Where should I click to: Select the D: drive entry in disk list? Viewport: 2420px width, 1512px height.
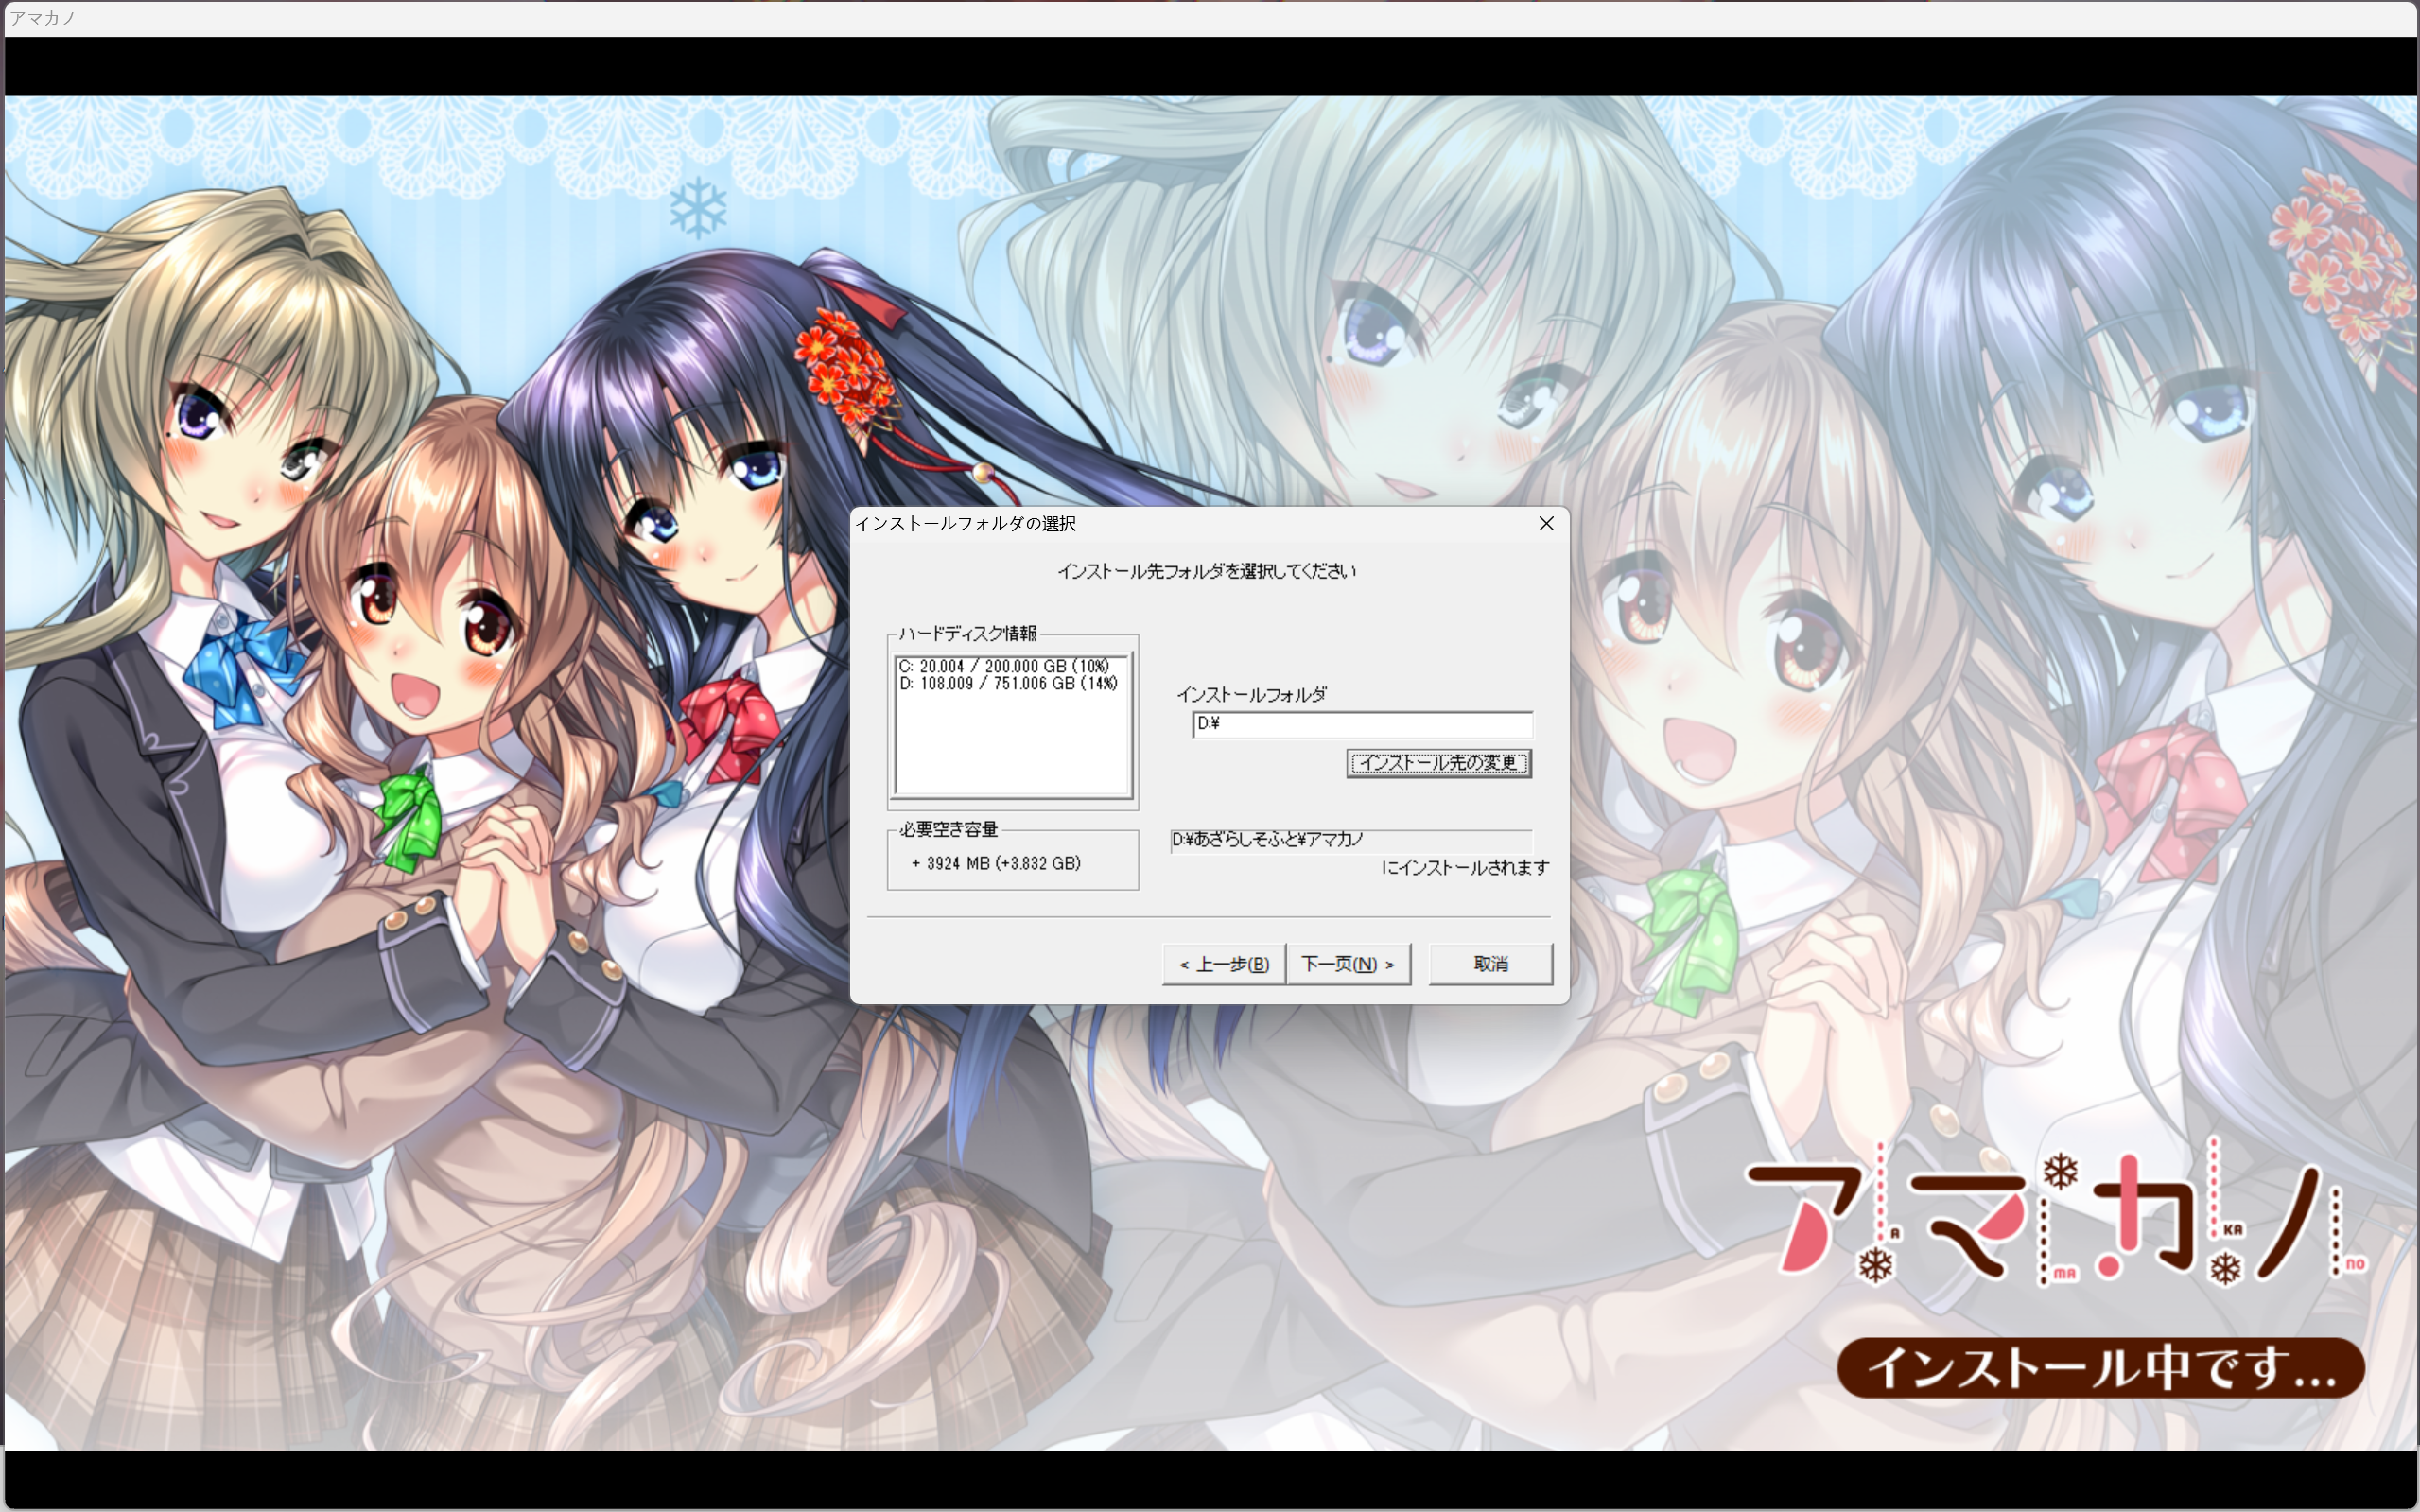[1007, 684]
